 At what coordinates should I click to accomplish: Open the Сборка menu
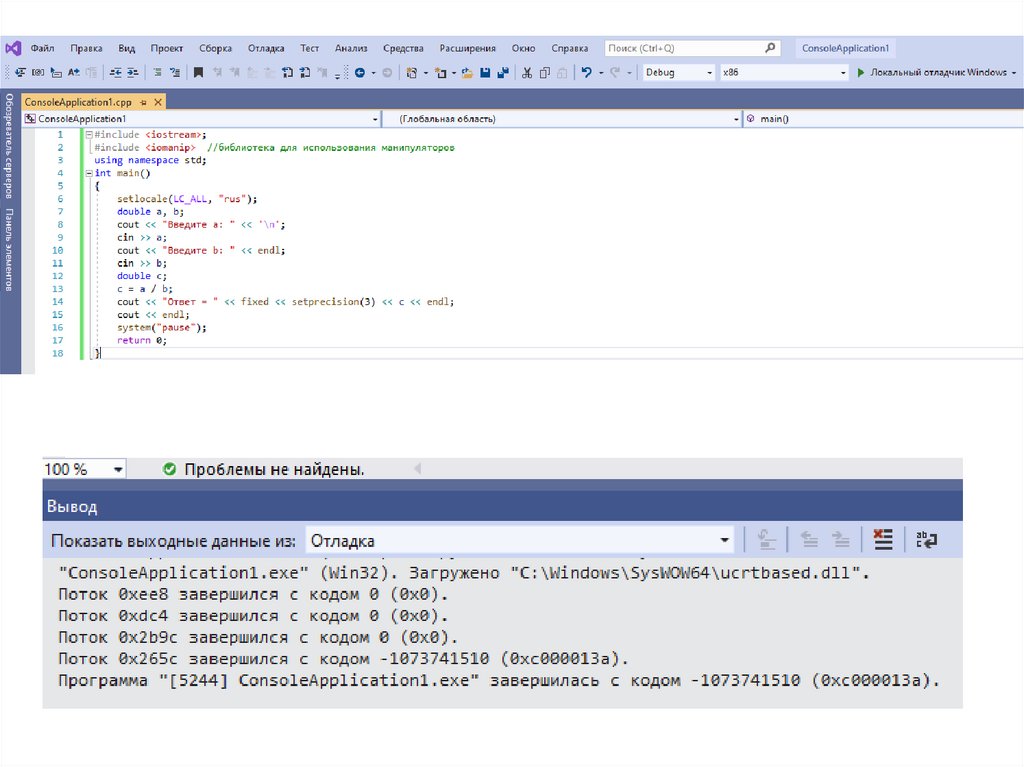click(x=215, y=48)
